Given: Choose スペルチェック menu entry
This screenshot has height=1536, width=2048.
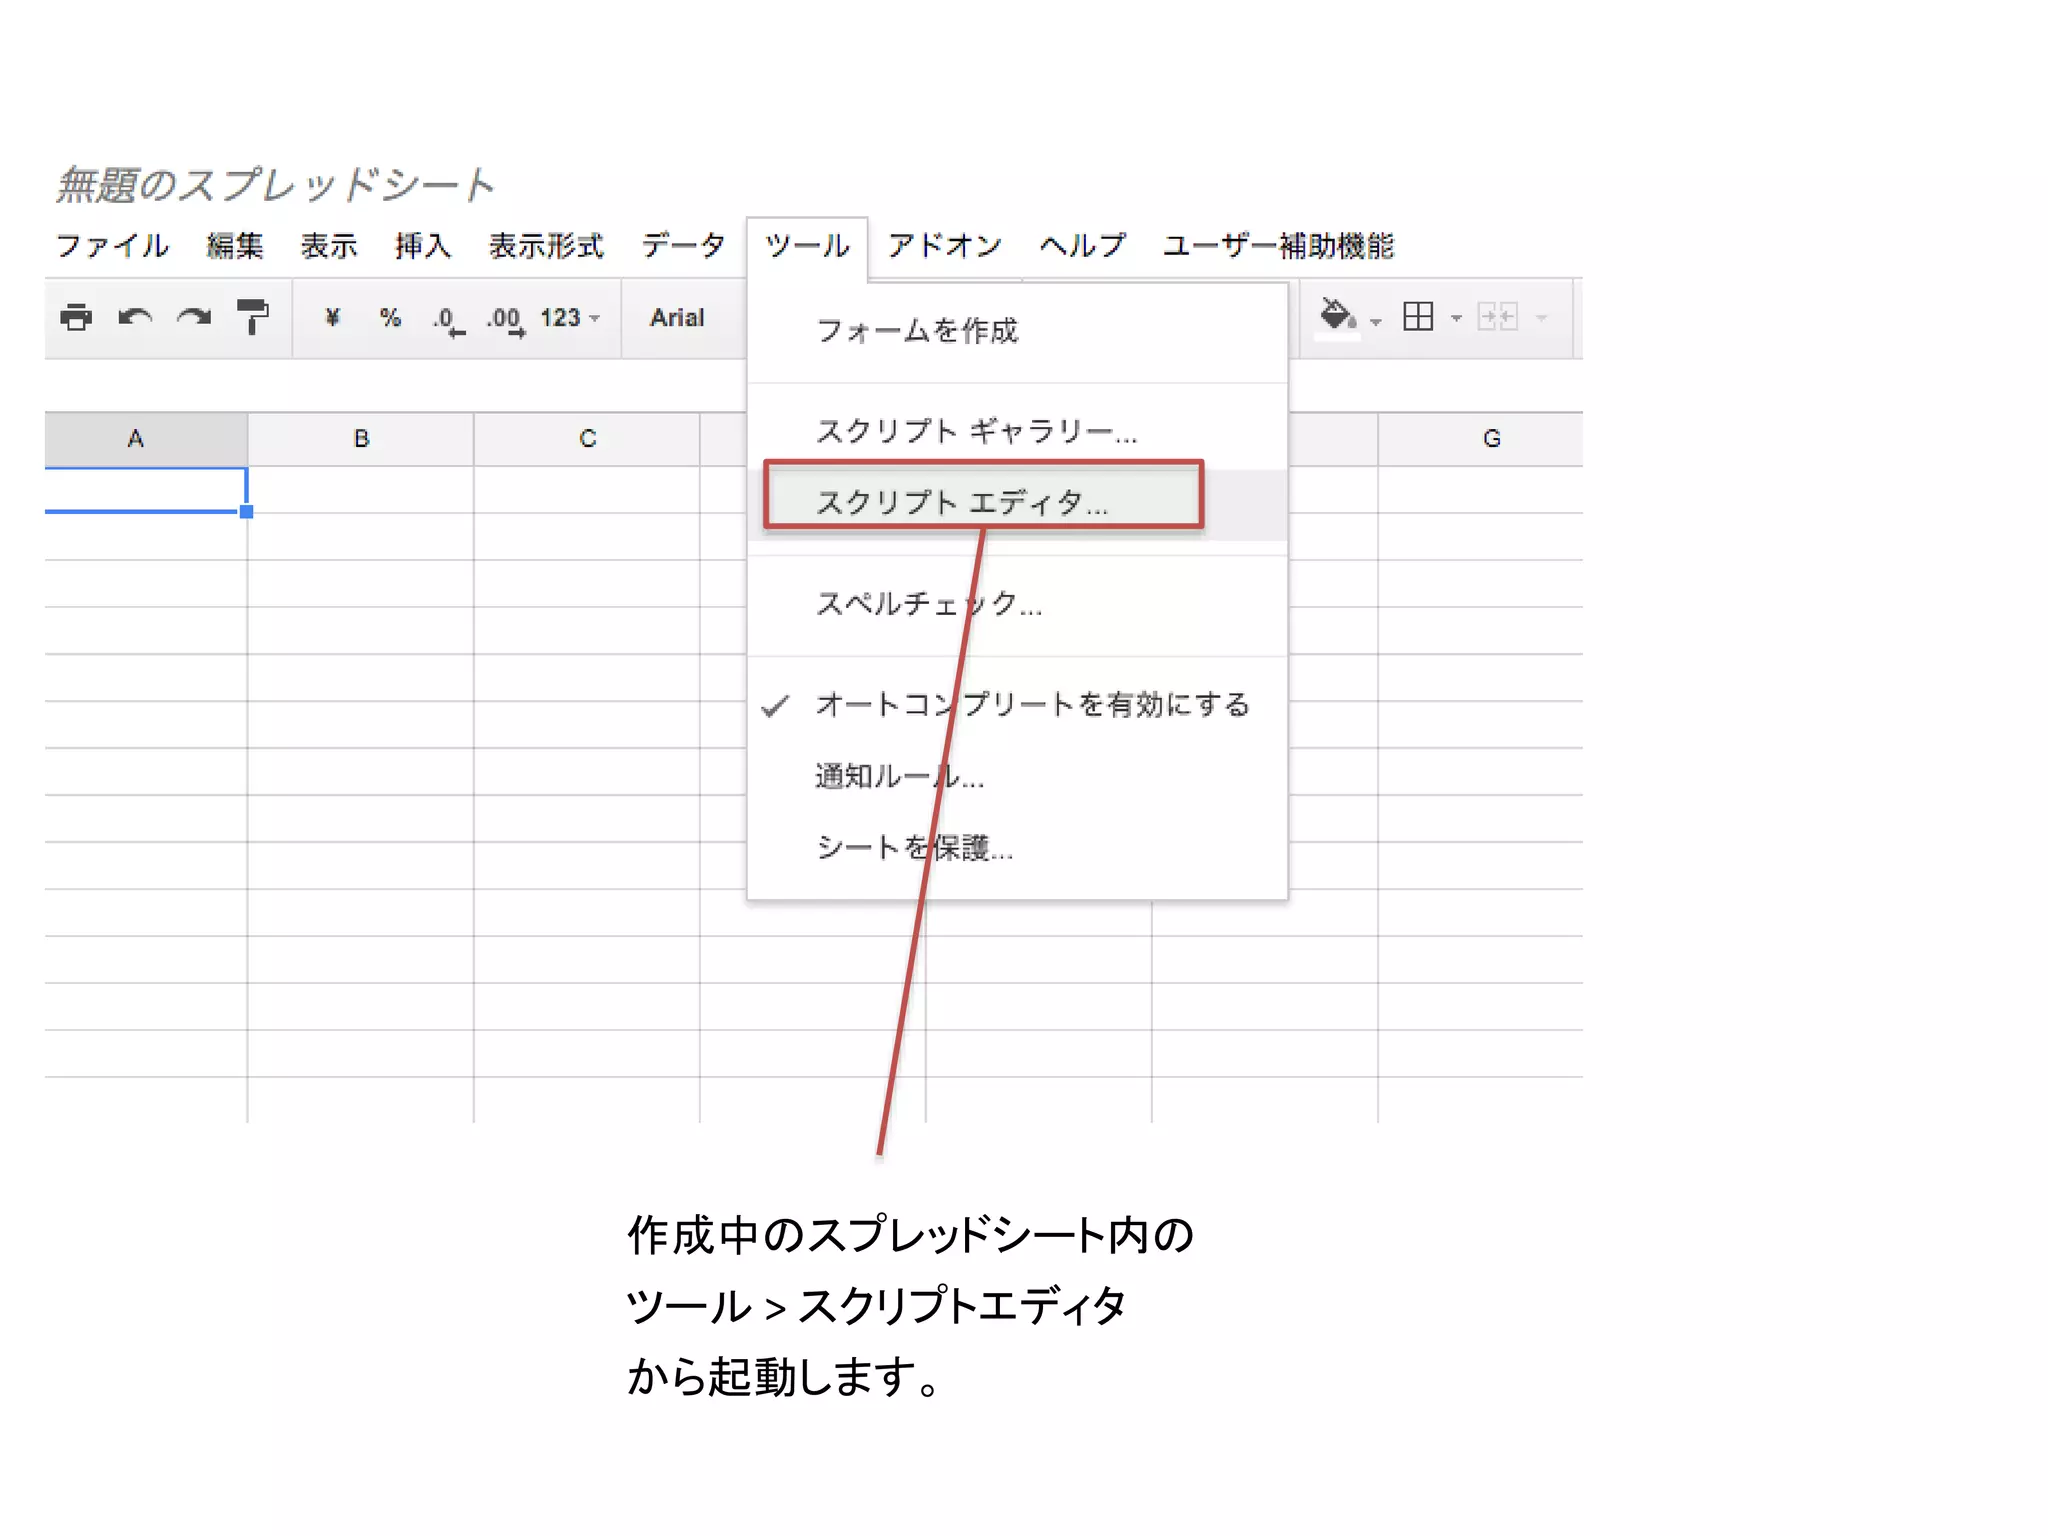Looking at the screenshot, I should click(1017, 604).
